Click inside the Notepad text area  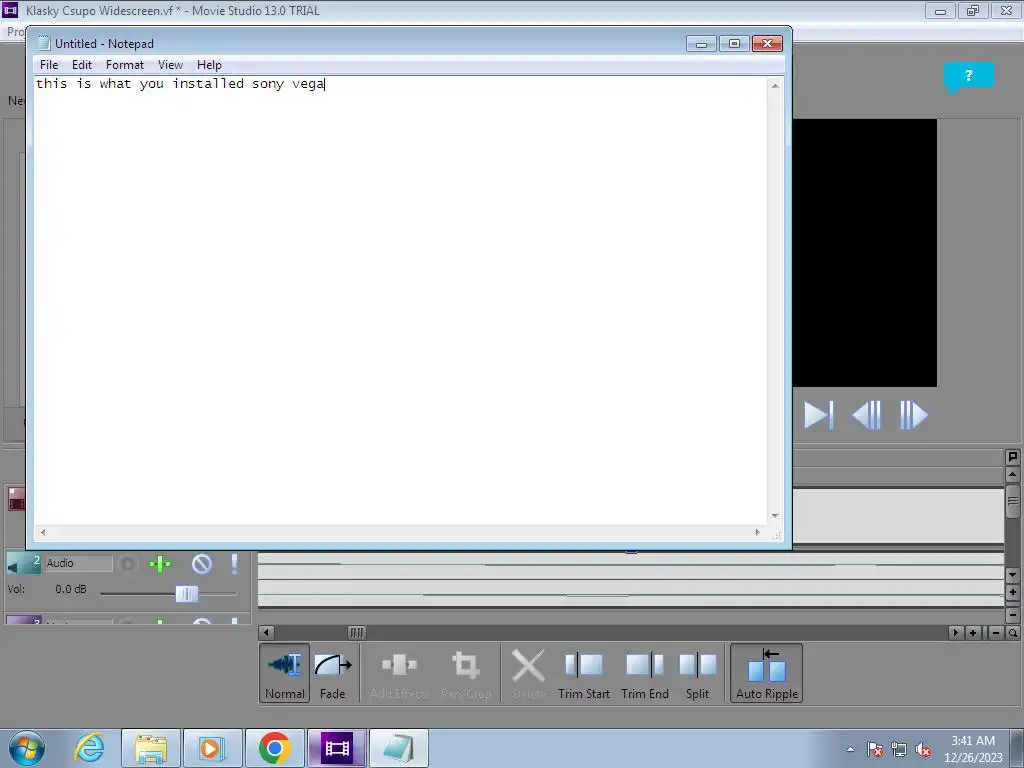pyautogui.click(x=400, y=300)
